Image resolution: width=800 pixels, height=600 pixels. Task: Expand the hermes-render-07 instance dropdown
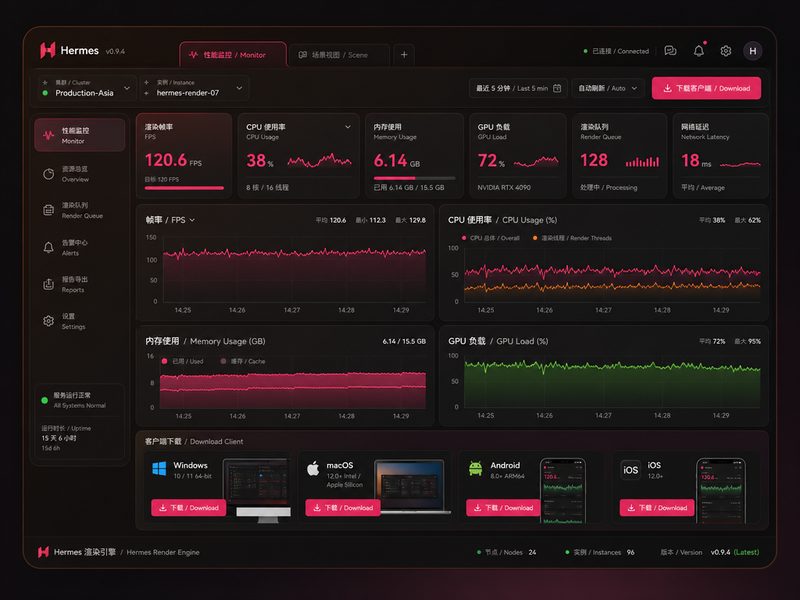click(x=194, y=88)
